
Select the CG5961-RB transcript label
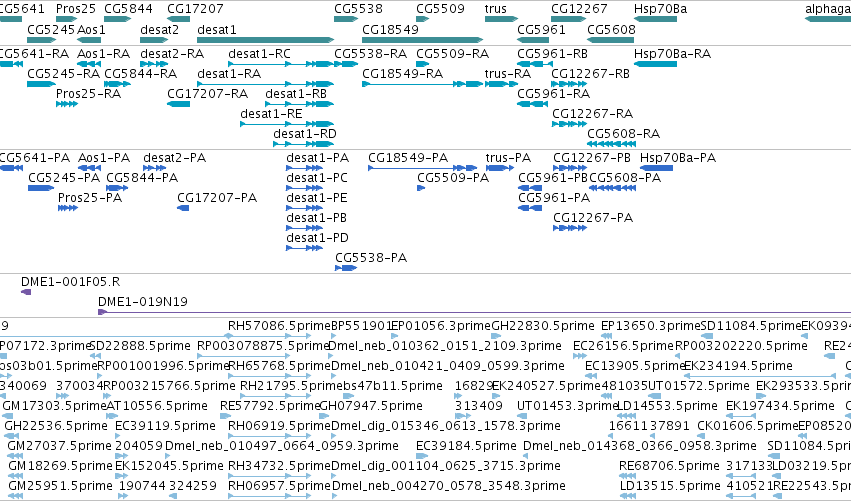tap(552, 54)
